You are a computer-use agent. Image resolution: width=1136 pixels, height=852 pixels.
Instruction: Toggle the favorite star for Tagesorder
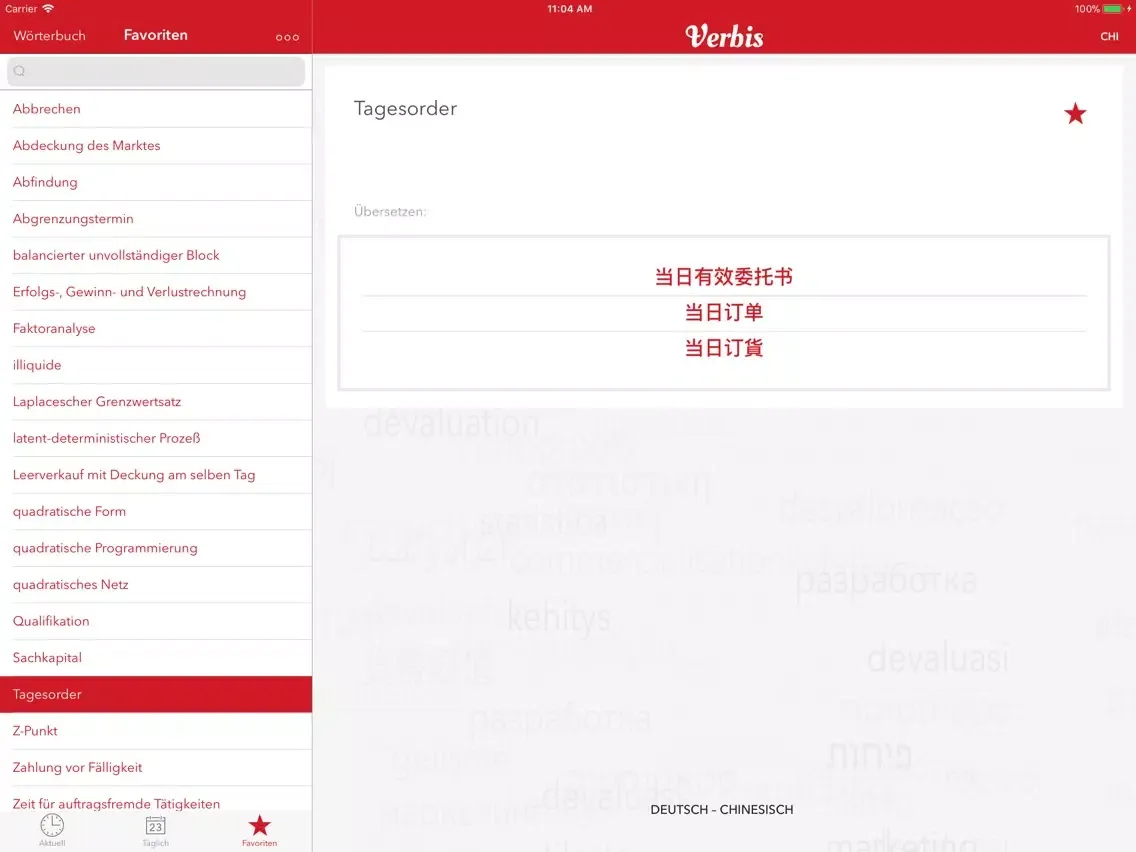pyautogui.click(x=1075, y=113)
